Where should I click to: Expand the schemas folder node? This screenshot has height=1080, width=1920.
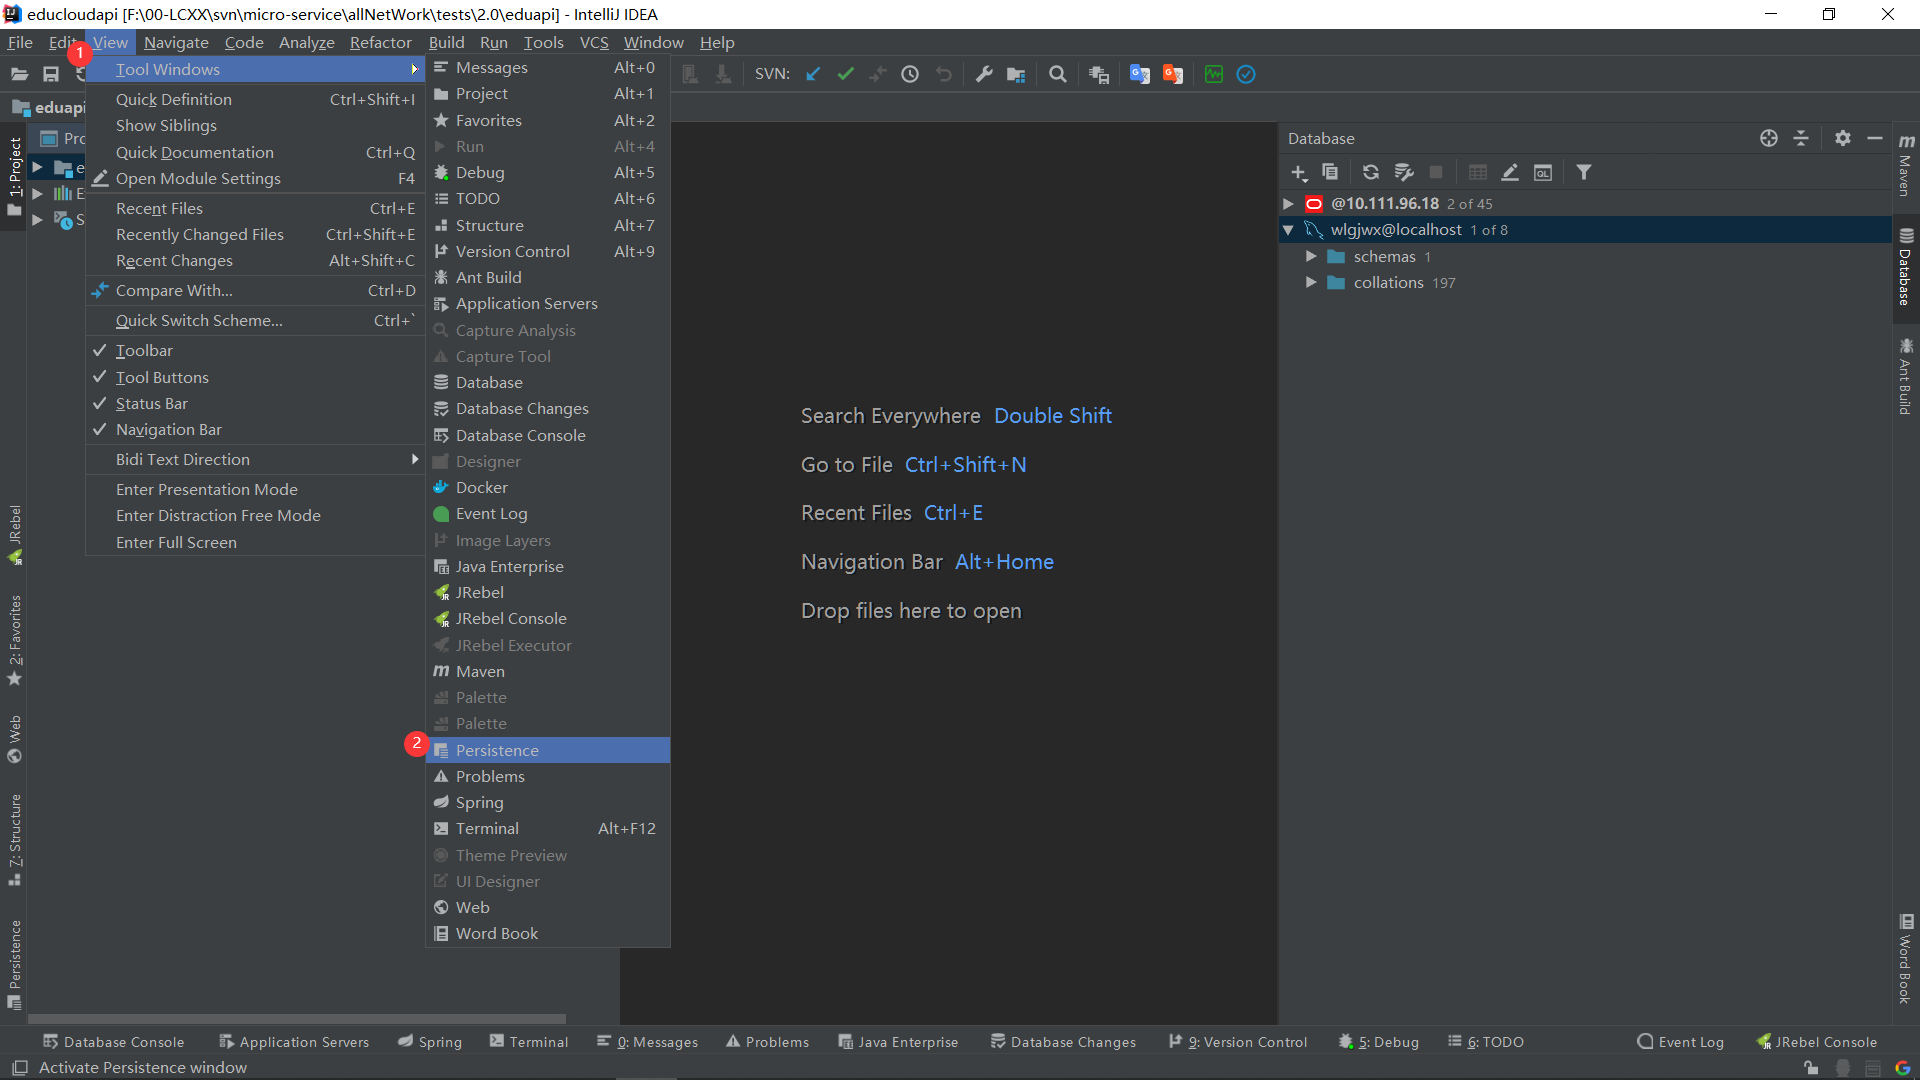pyautogui.click(x=1311, y=256)
